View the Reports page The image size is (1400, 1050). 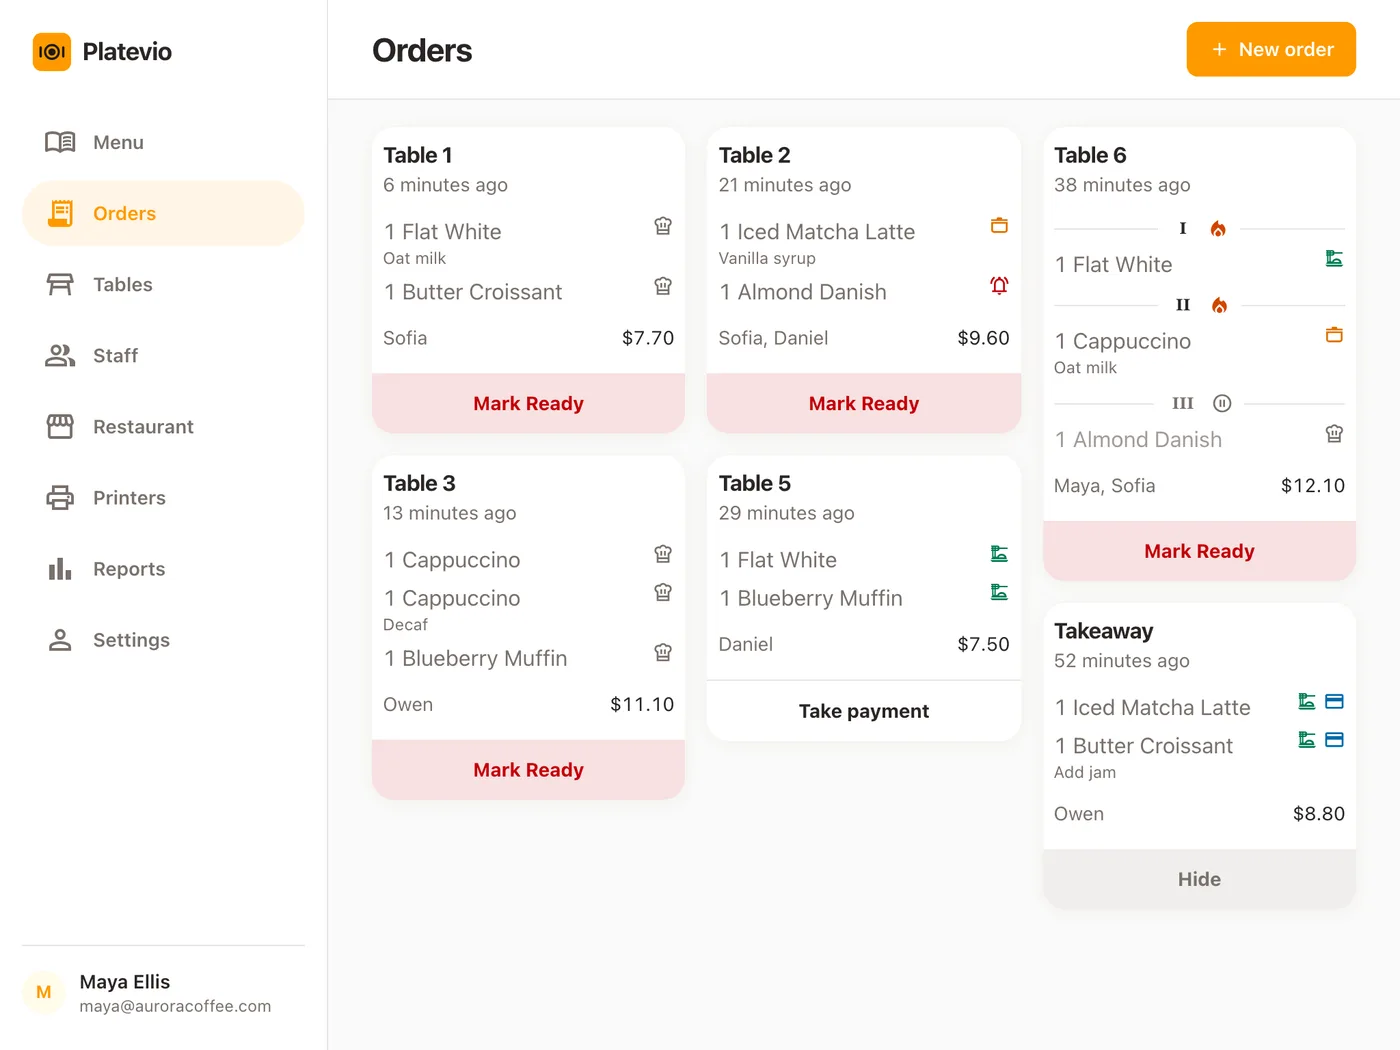click(x=163, y=568)
